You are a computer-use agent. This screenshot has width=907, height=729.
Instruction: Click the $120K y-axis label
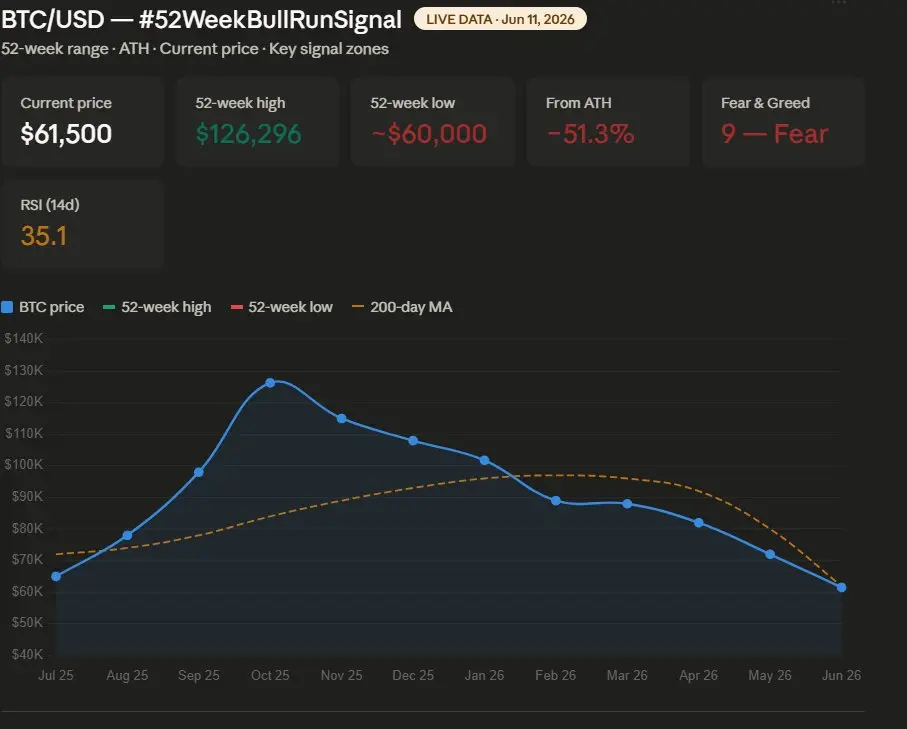pyautogui.click(x=24, y=402)
